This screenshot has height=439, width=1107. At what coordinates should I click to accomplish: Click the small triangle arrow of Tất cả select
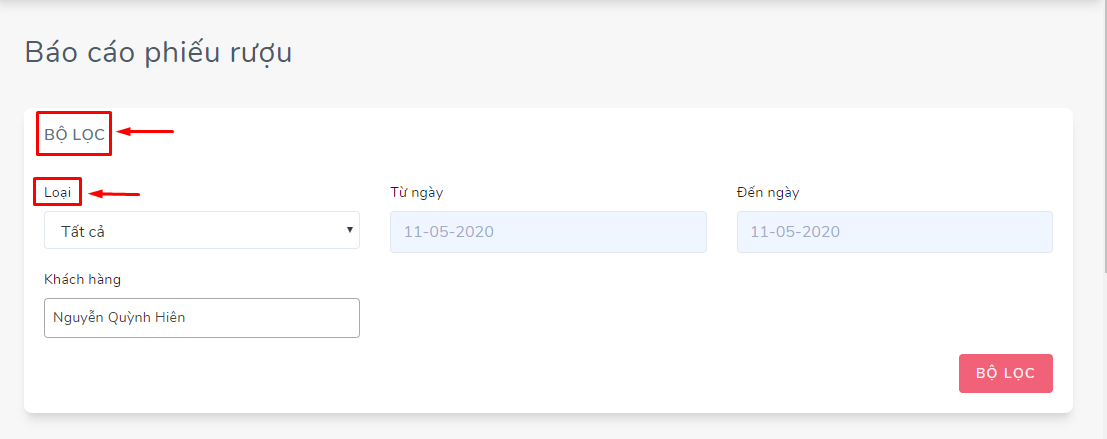tap(349, 229)
